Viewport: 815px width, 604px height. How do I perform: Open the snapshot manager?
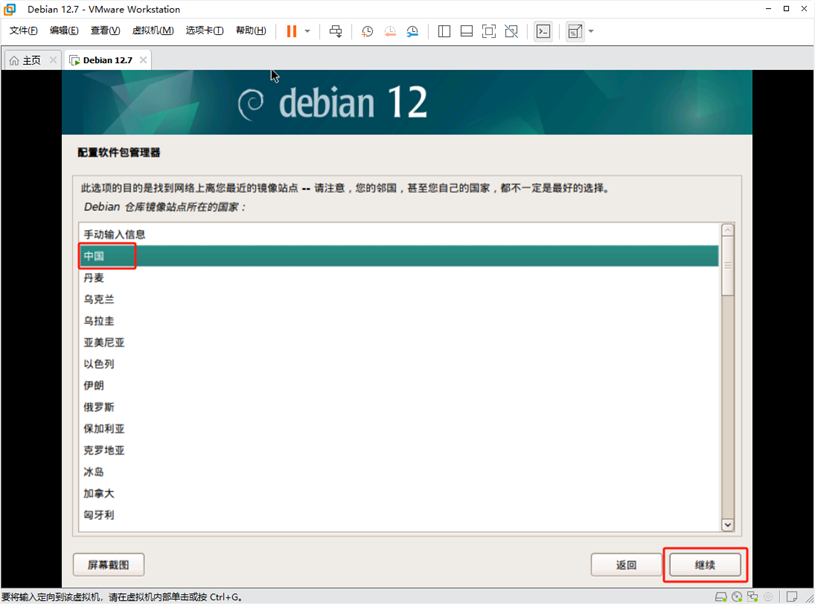click(x=413, y=31)
